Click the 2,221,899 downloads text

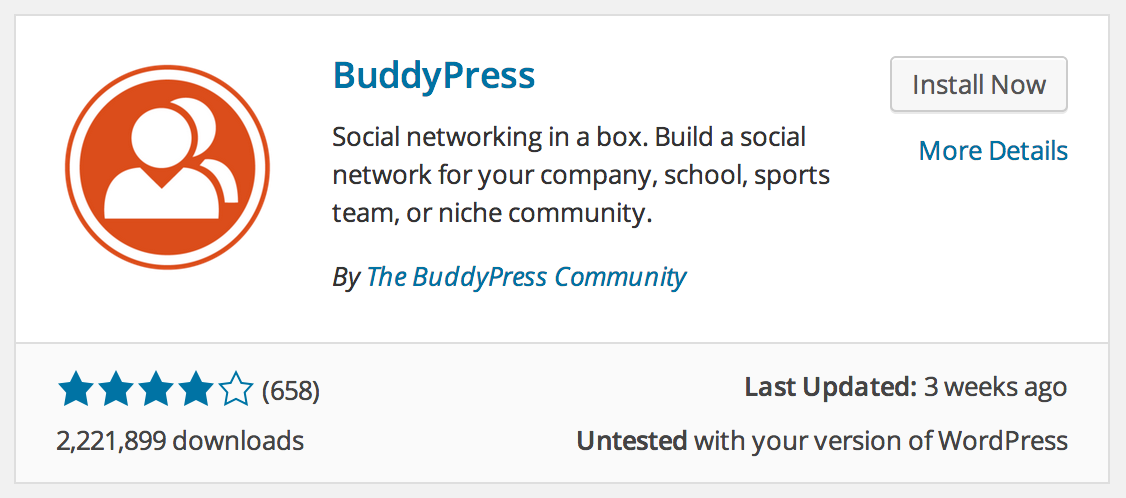tap(180, 440)
